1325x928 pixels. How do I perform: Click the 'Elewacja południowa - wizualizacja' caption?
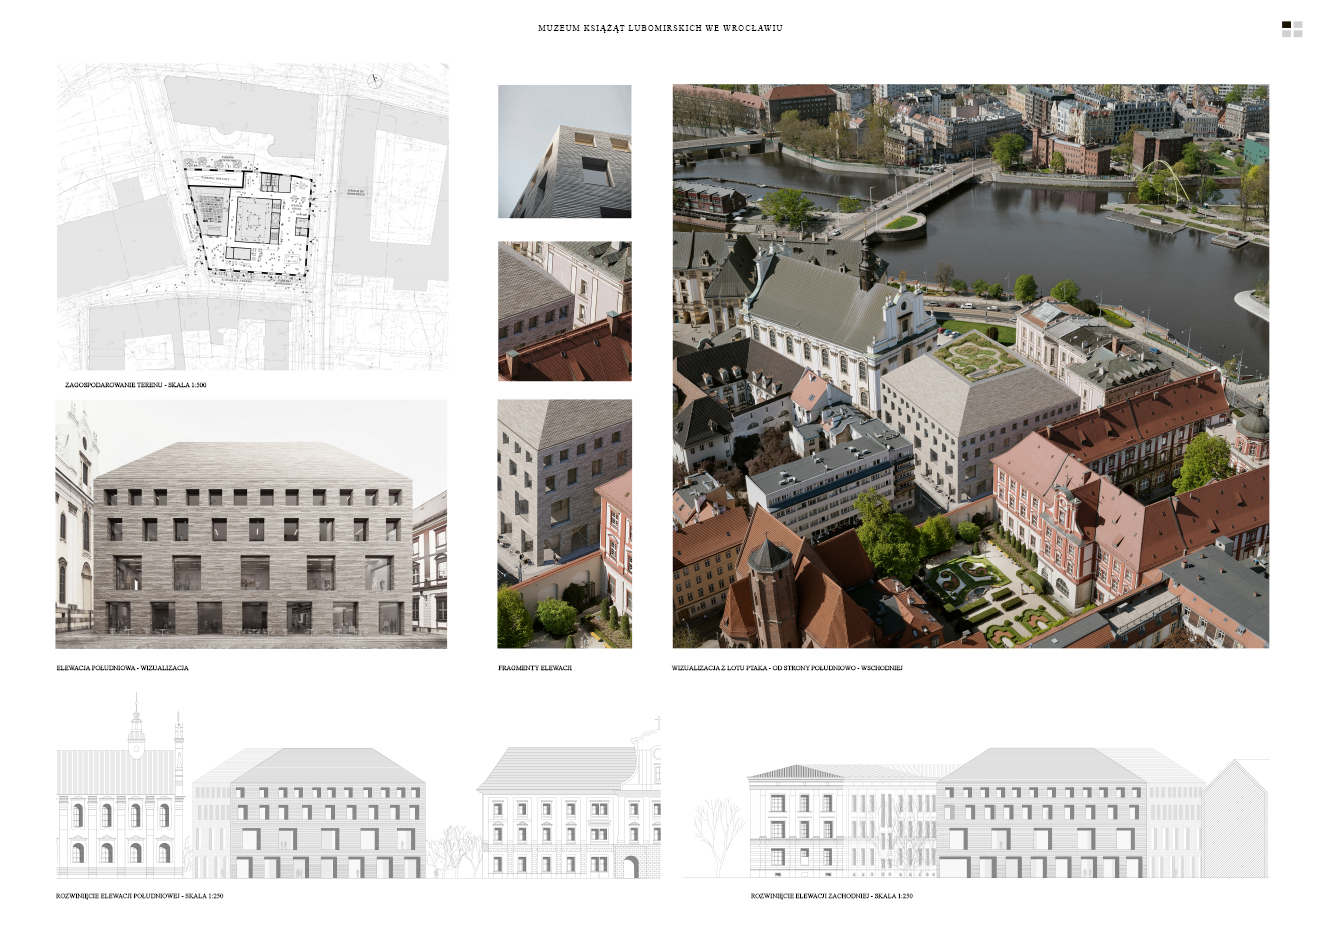tap(122, 668)
